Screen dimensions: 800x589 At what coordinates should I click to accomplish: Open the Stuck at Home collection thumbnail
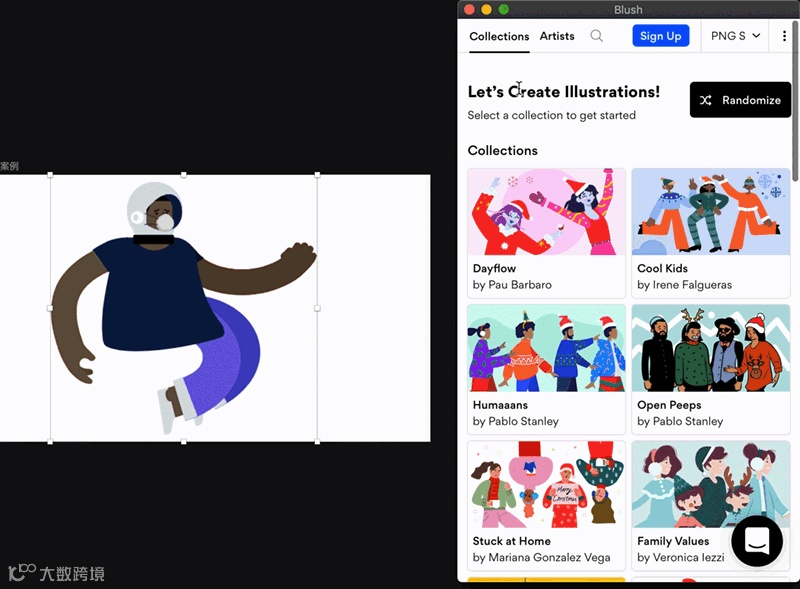coord(546,484)
